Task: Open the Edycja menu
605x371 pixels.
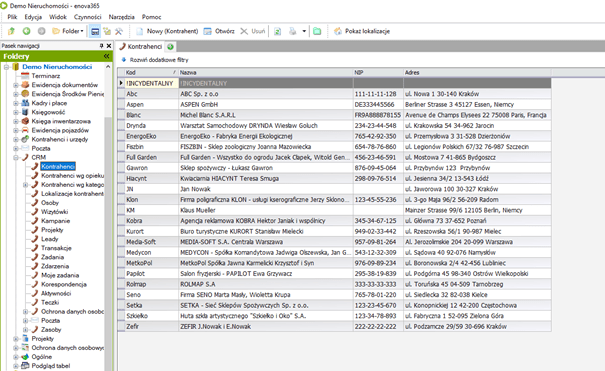Action: pyautogui.click(x=33, y=17)
